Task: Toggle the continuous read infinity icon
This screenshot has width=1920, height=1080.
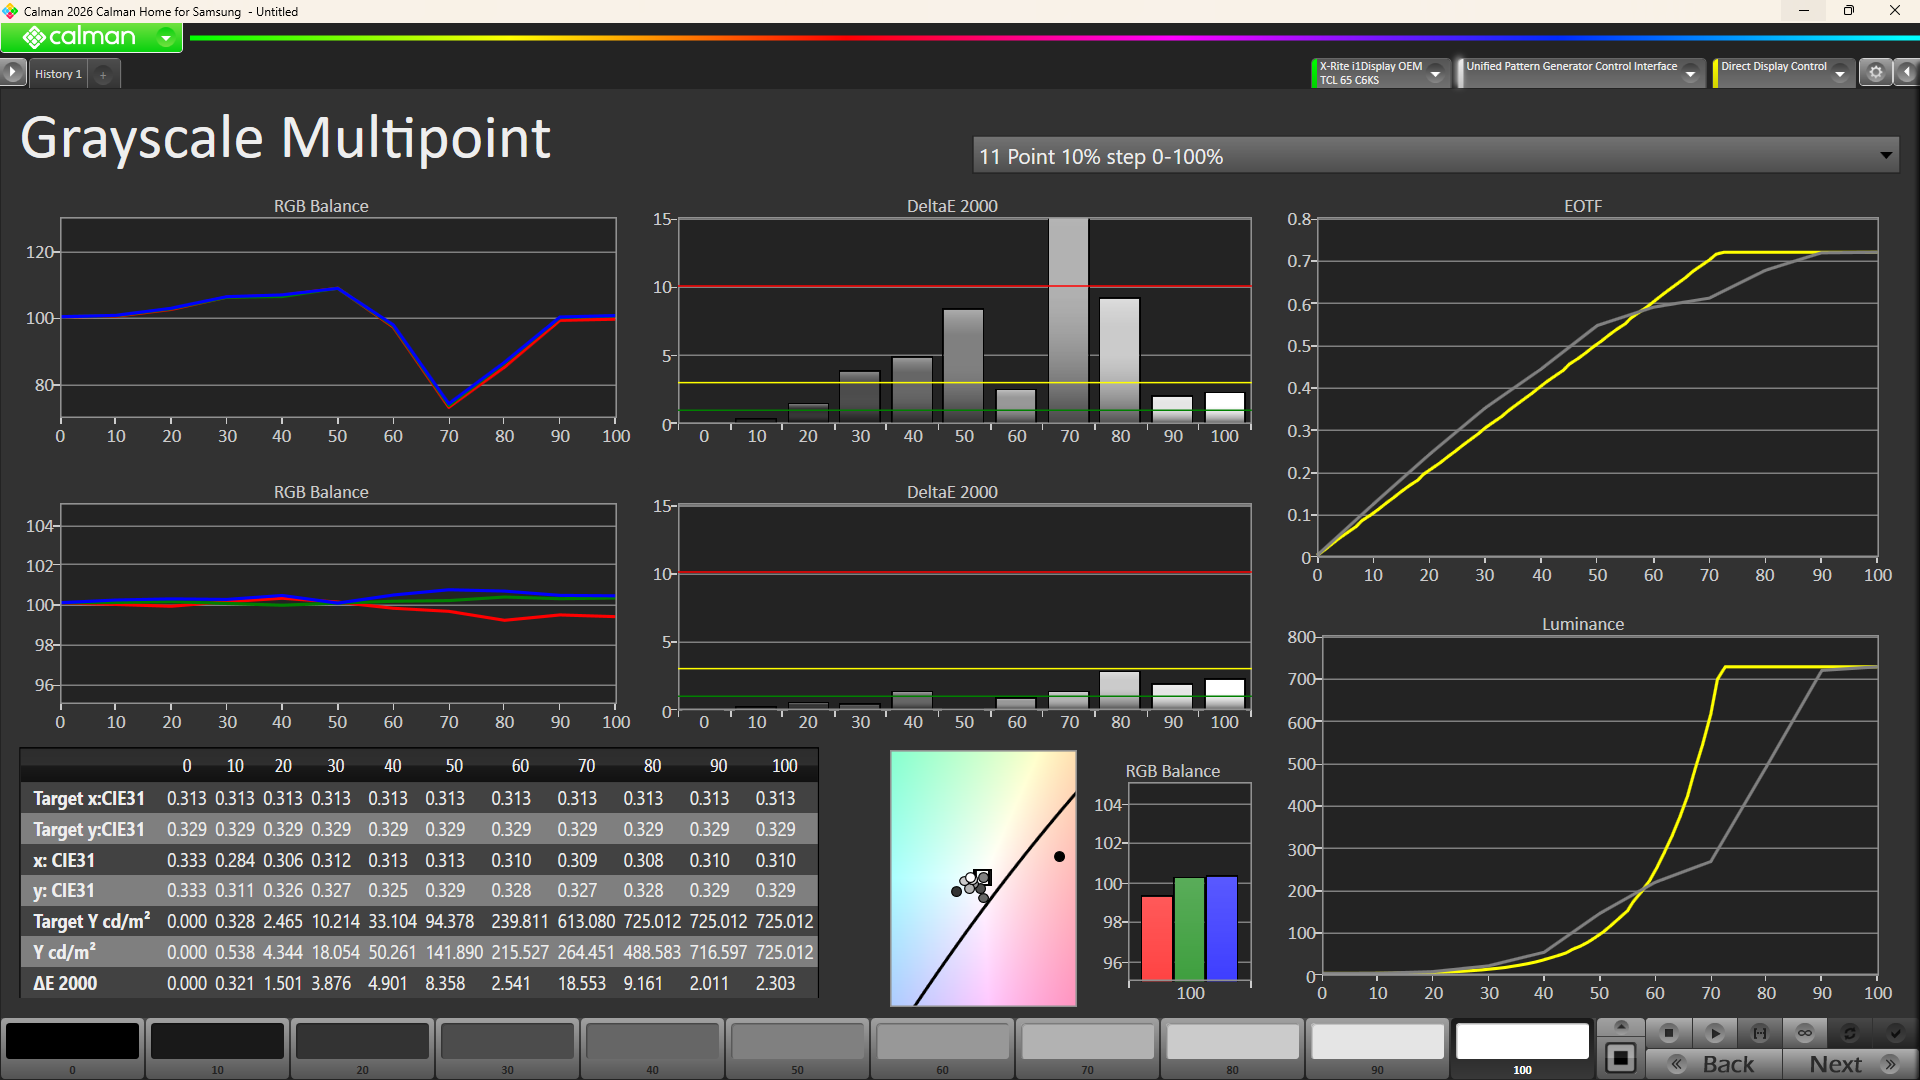Action: click(x=1805, y=1033)
